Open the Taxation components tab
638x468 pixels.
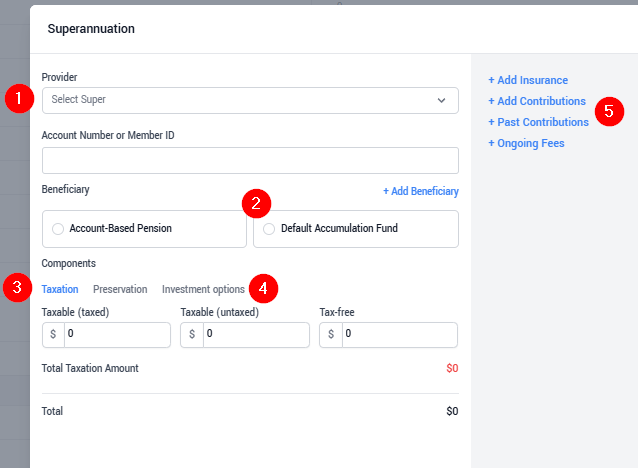(60, 289)
